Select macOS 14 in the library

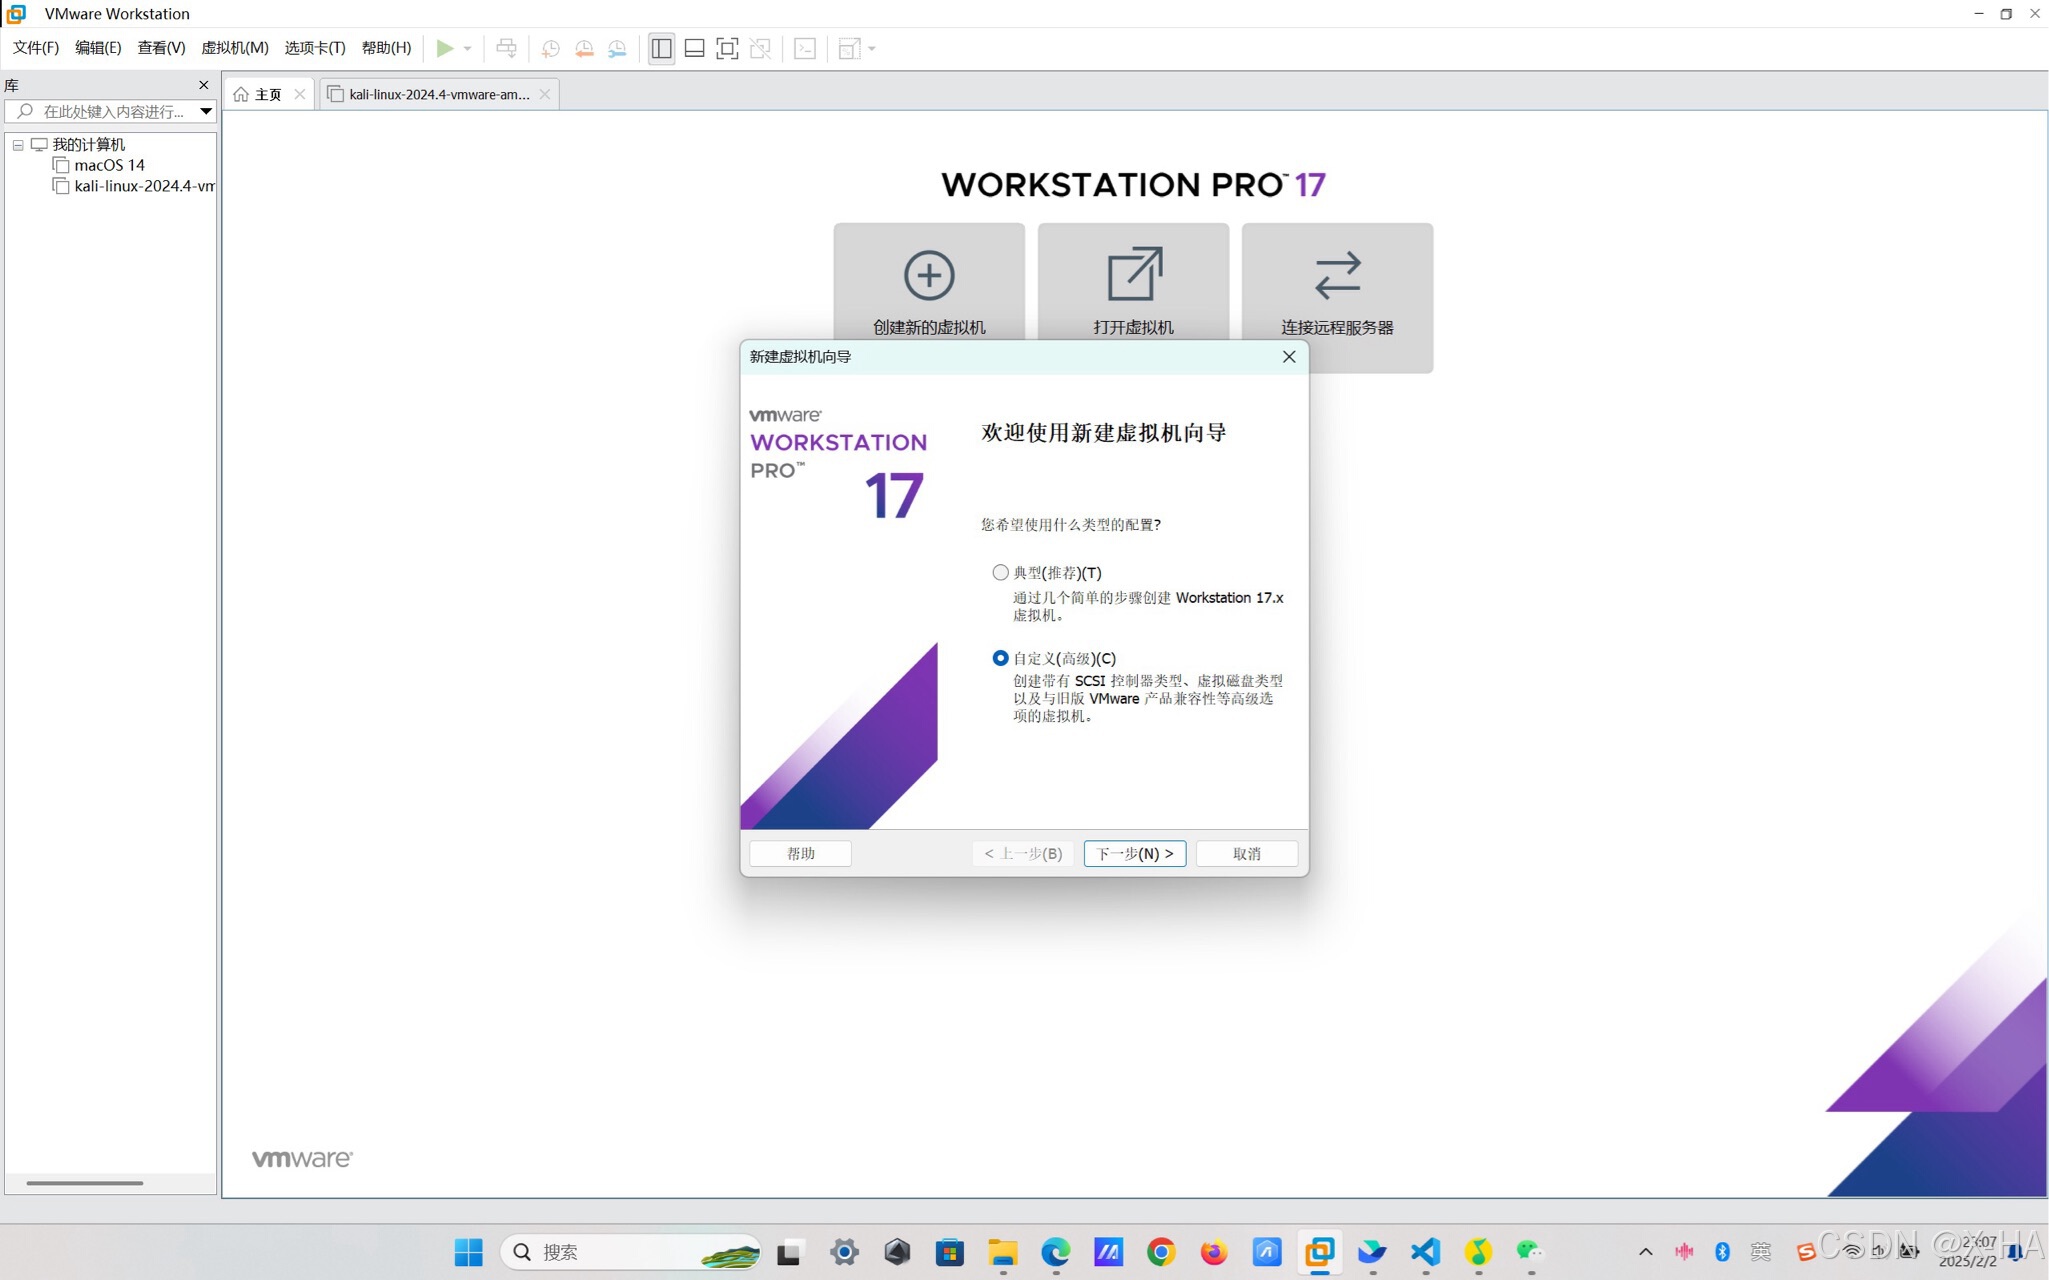(108, 165)
